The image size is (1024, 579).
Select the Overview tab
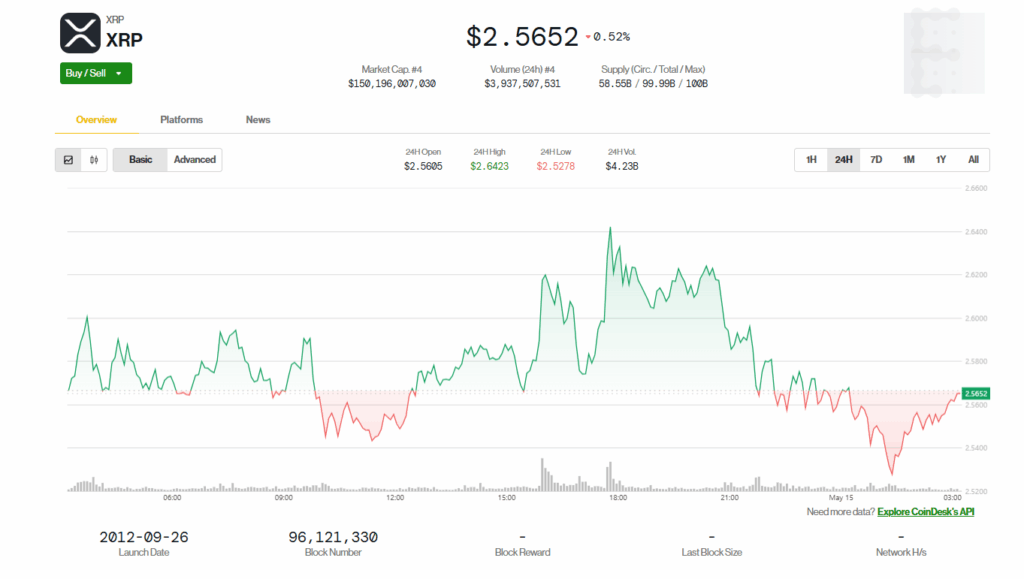96,119
